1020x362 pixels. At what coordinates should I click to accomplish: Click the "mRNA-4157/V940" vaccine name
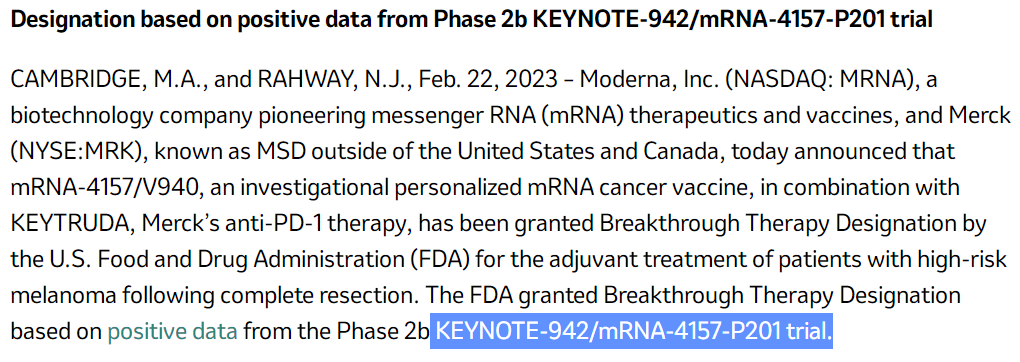[100, 188]
